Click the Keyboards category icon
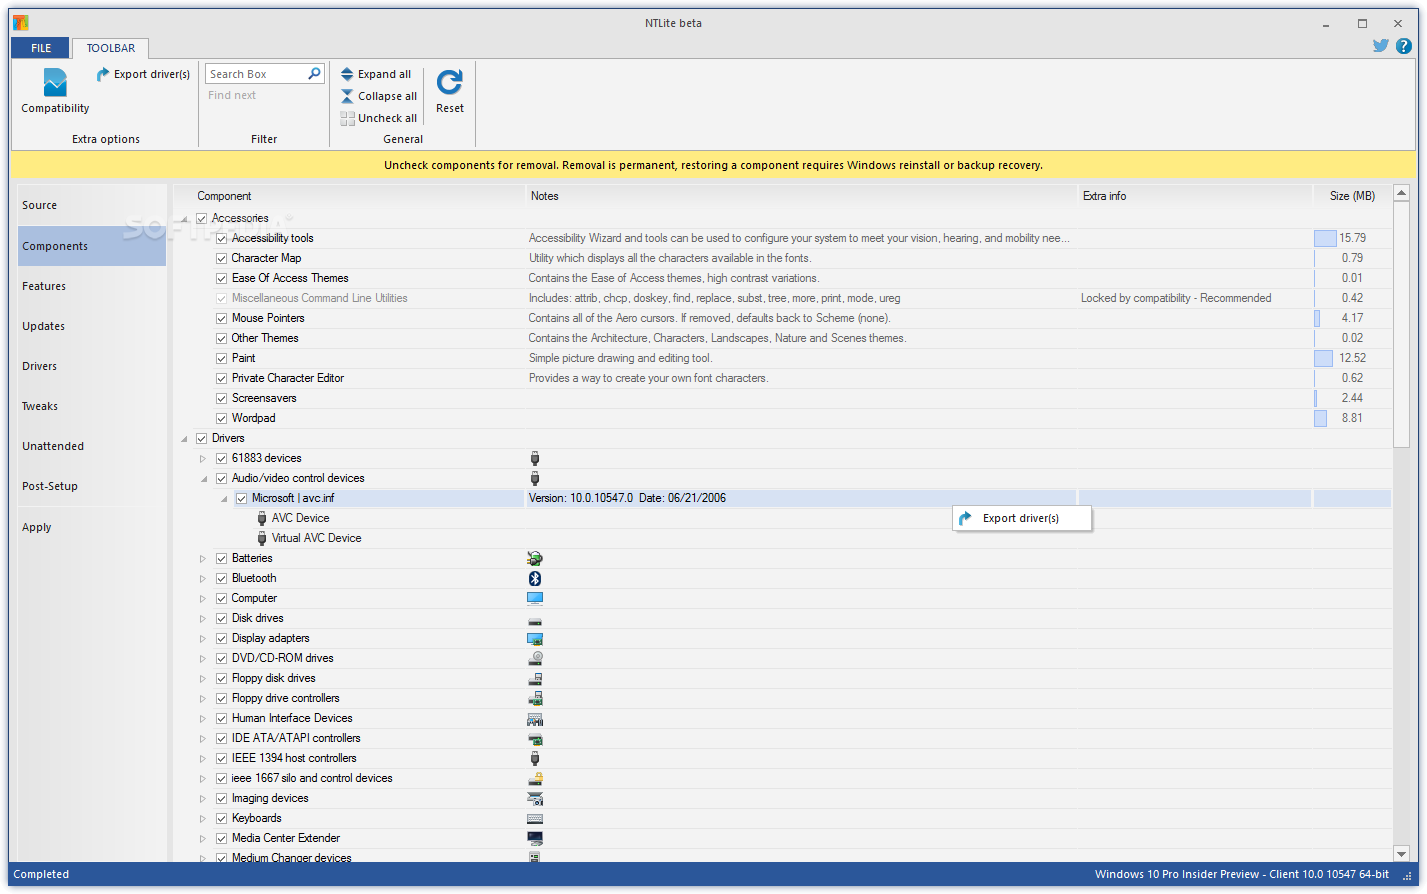Image resolution: width=1427 pixels, height=894 pixels. [x=535, y=818]
